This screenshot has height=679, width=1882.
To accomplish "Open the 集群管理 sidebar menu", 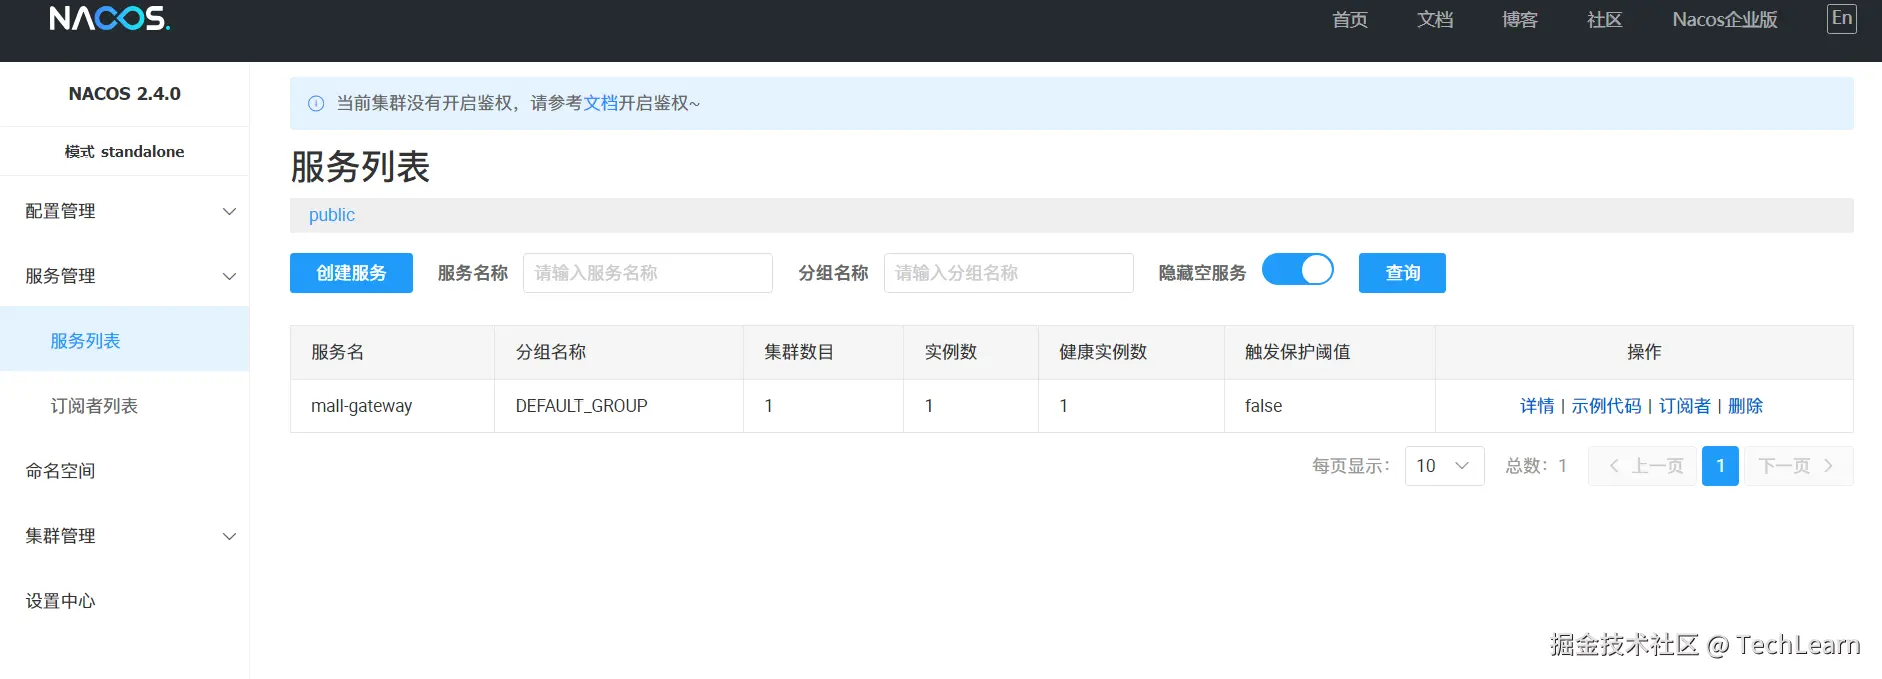I will (x=124, y=536).
